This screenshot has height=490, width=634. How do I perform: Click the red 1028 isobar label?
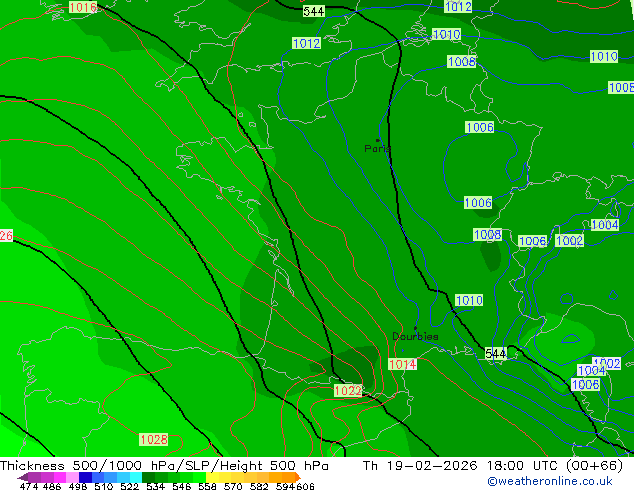tap(154, 439)
